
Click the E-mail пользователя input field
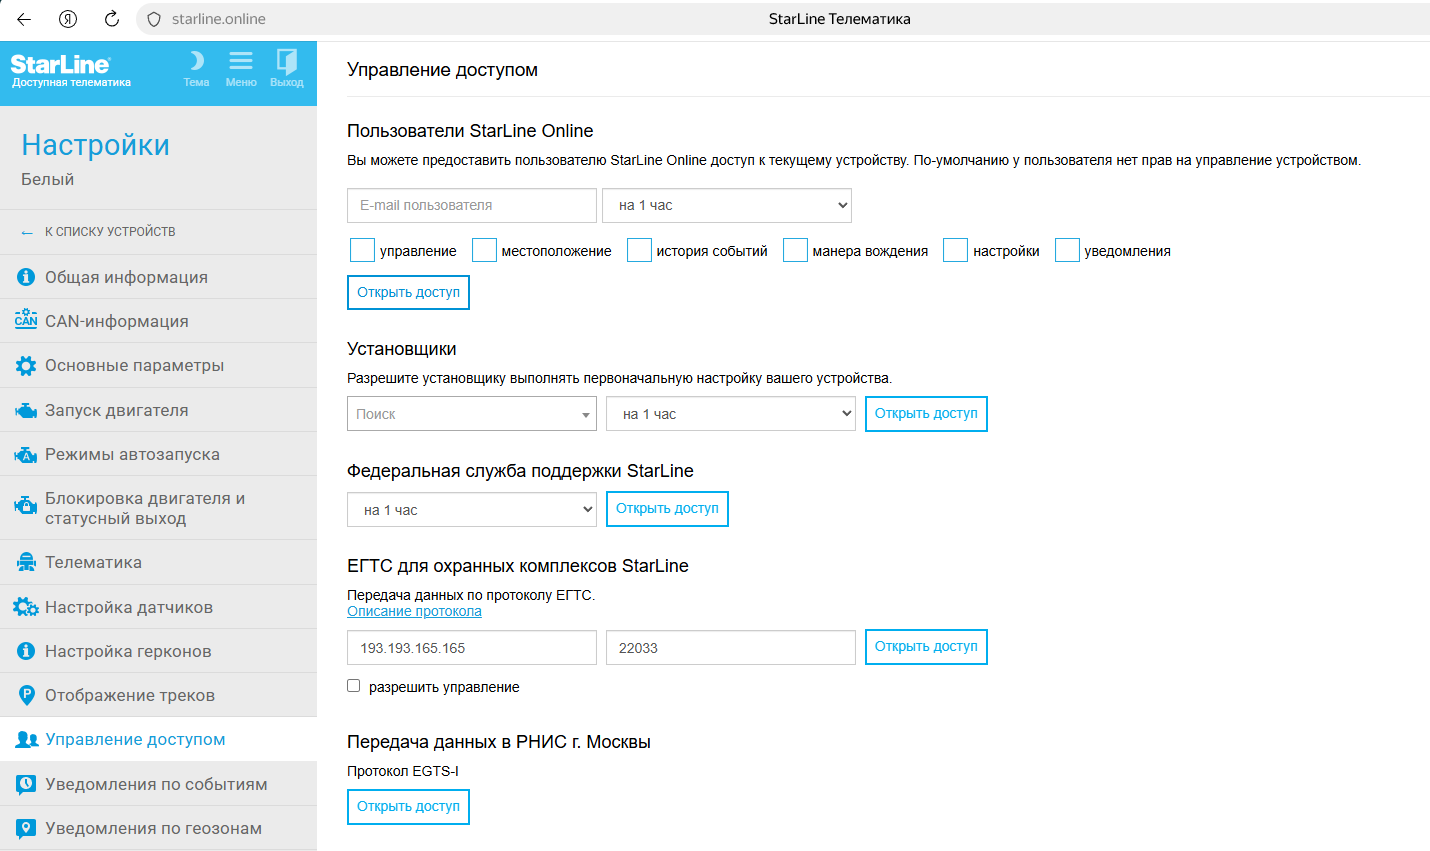coord(472,205)
